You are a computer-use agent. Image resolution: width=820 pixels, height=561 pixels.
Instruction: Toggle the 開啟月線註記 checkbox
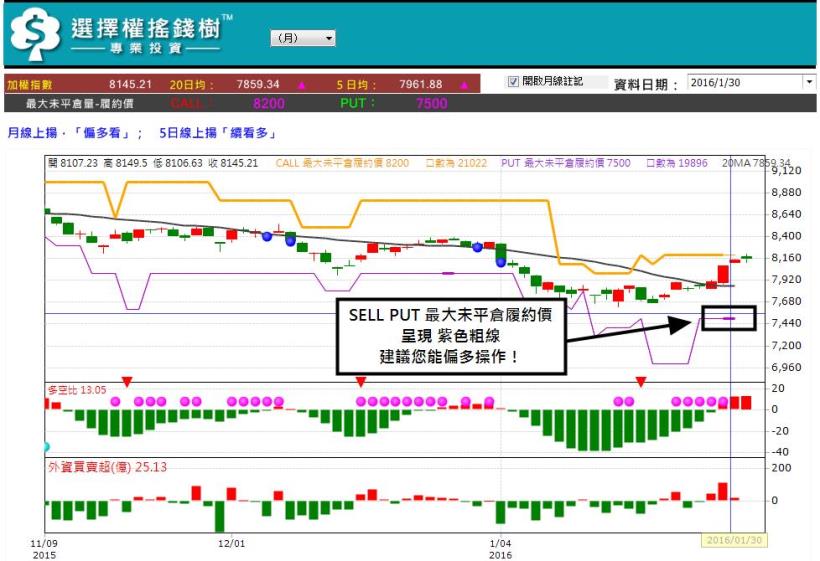tap(513, 82)
